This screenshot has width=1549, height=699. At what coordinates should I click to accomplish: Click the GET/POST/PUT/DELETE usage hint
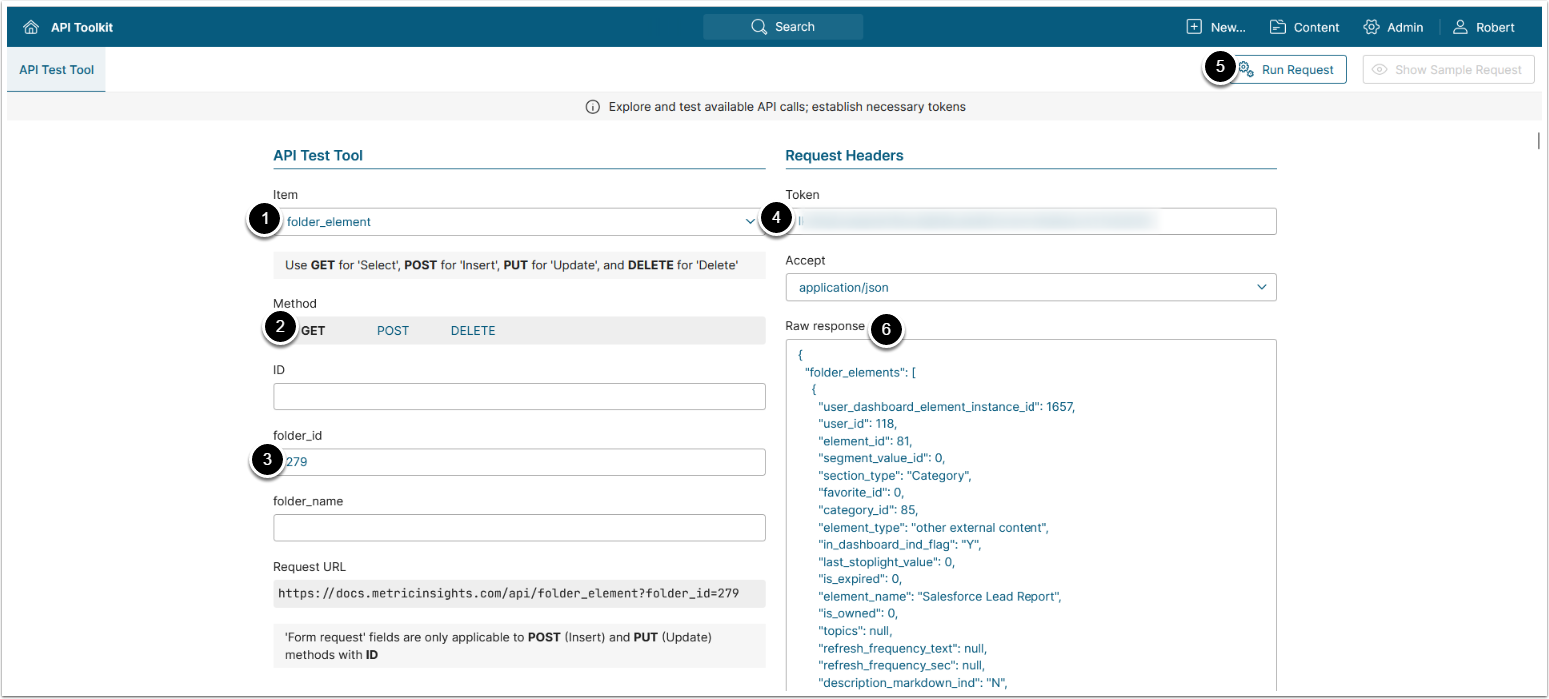519,265
